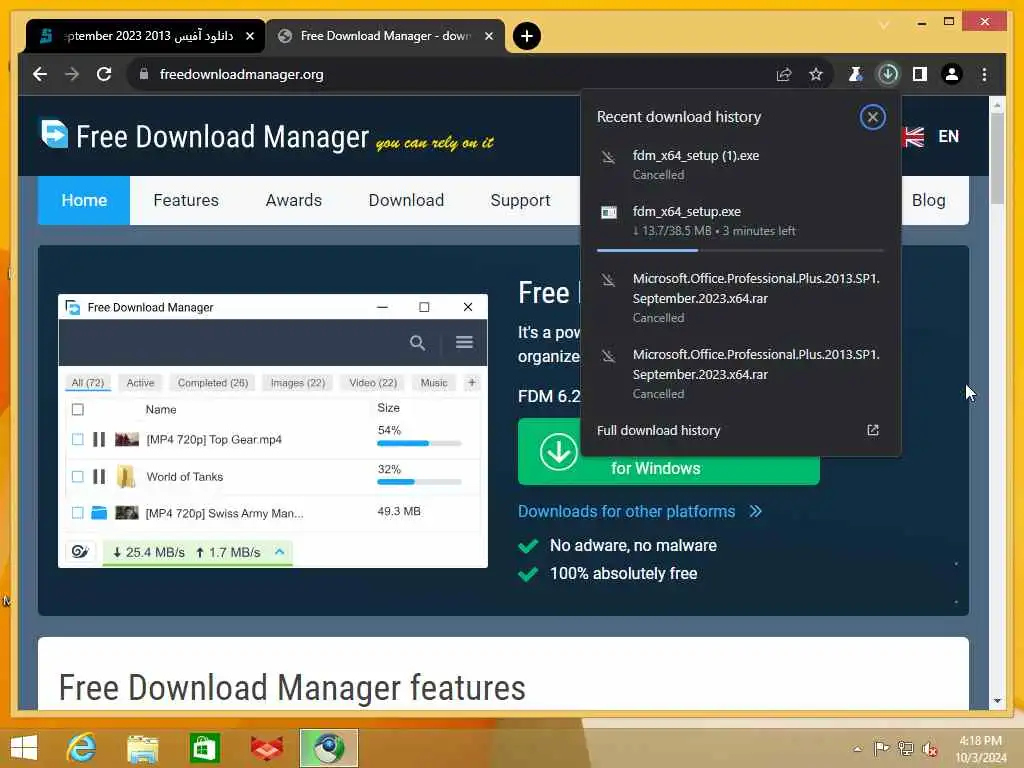
Task: Select the cancelled fdm_x64_setup (1).exe entry
Action: click(x=741, y=165)
